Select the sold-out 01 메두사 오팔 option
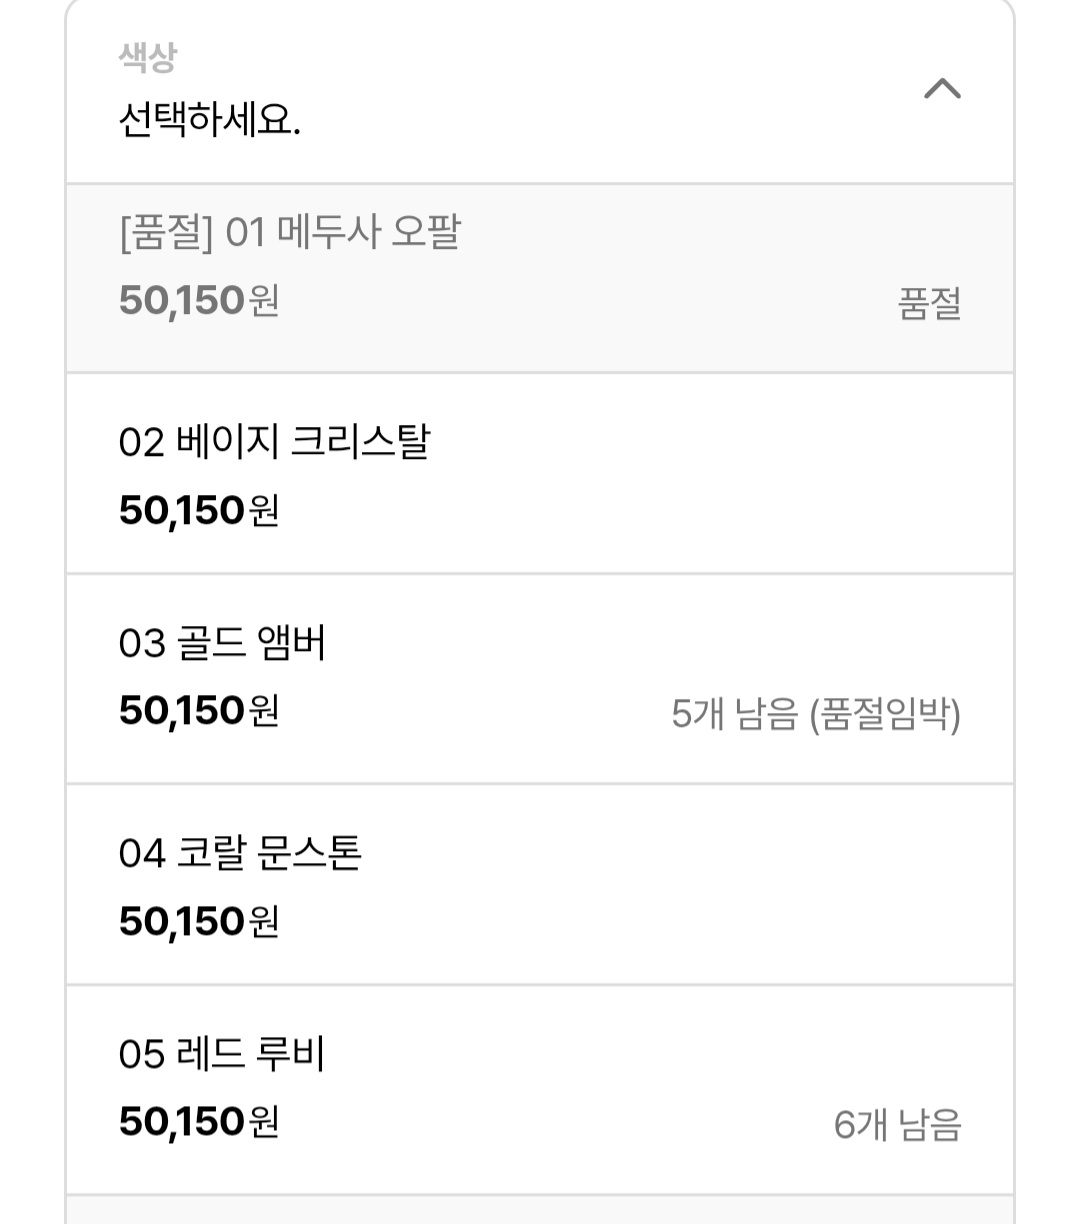The image size is (1080, 1224). [x=290, y=233]
